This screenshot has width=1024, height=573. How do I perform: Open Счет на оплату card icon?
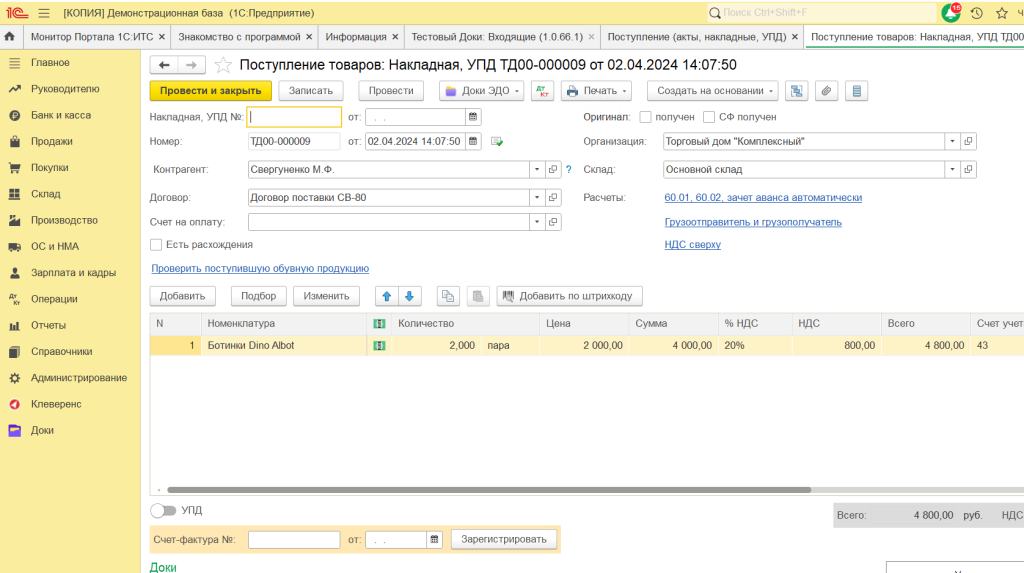(553, 222)
